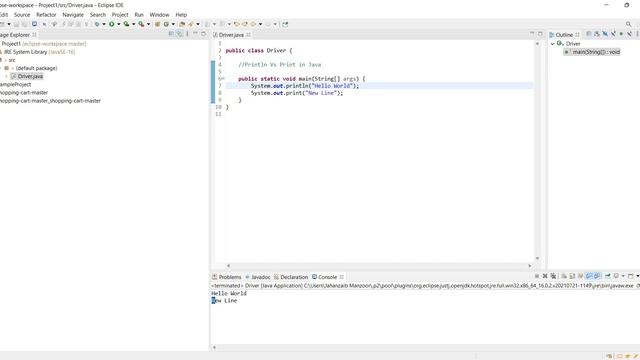The width and height of the screenshot is (640, 360).
Task: Remove launch with the Console X icon
Action: click(x=545, y=276)
